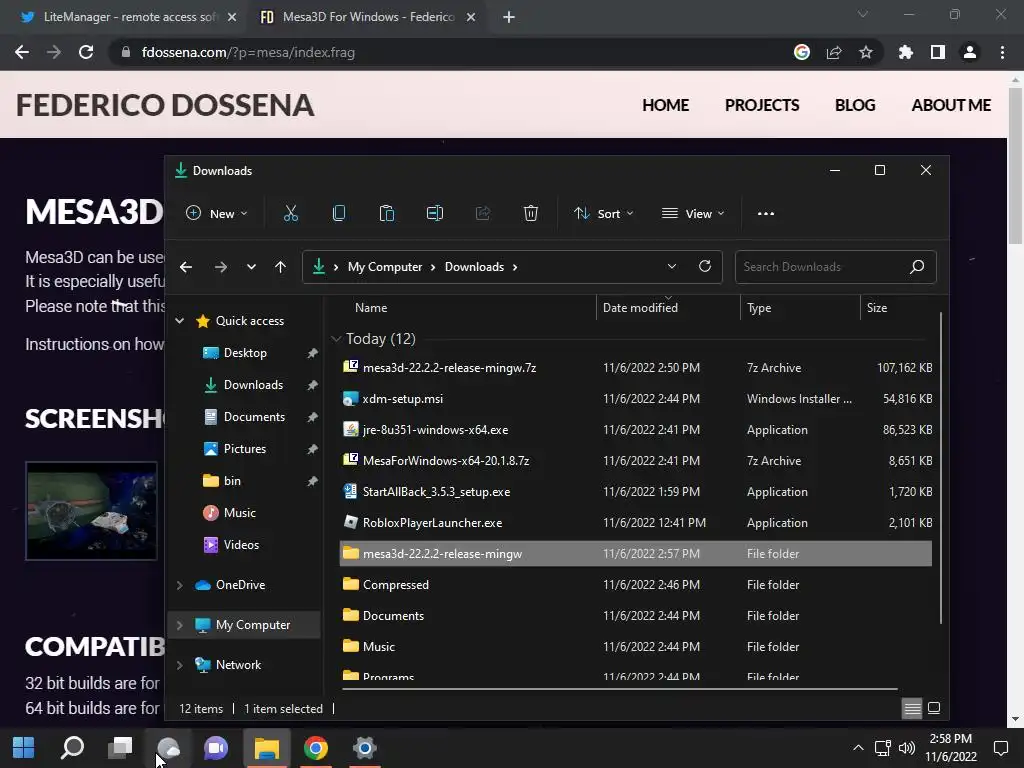Expand My Computer tree node
Viewport: 1024px width, 768px height.
click(180, 625)
